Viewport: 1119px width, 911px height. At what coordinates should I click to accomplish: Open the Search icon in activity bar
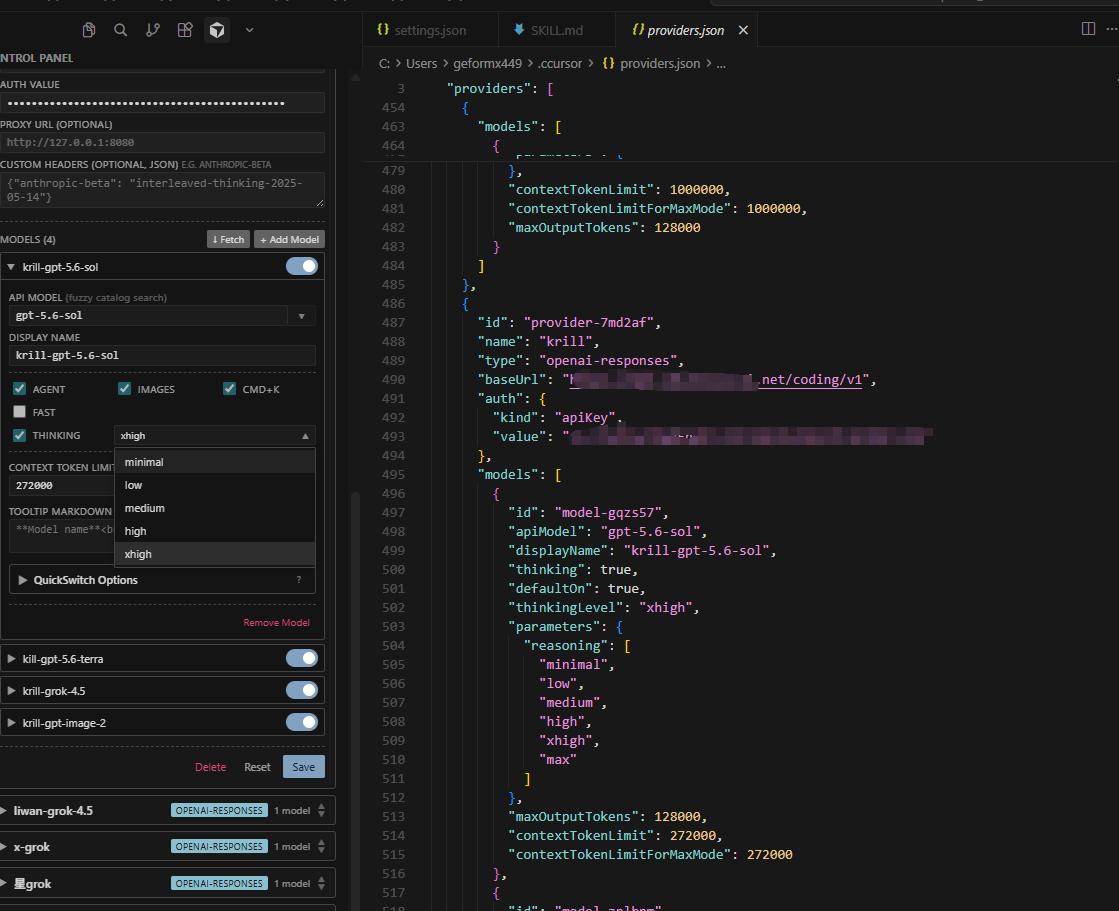121,30
